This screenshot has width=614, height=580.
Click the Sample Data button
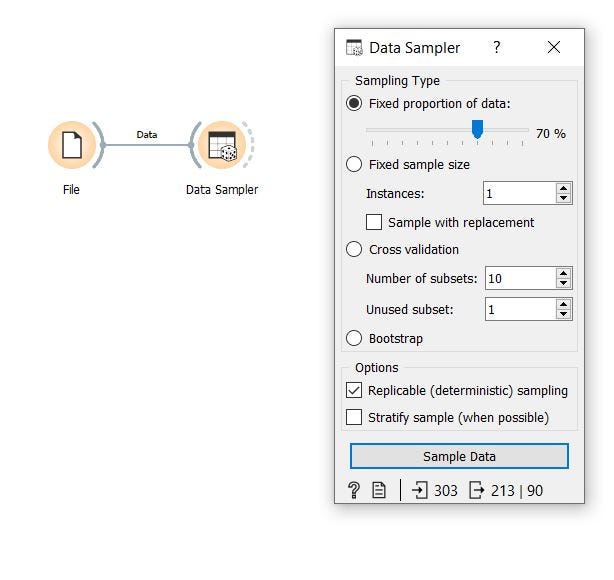point(459,456)
